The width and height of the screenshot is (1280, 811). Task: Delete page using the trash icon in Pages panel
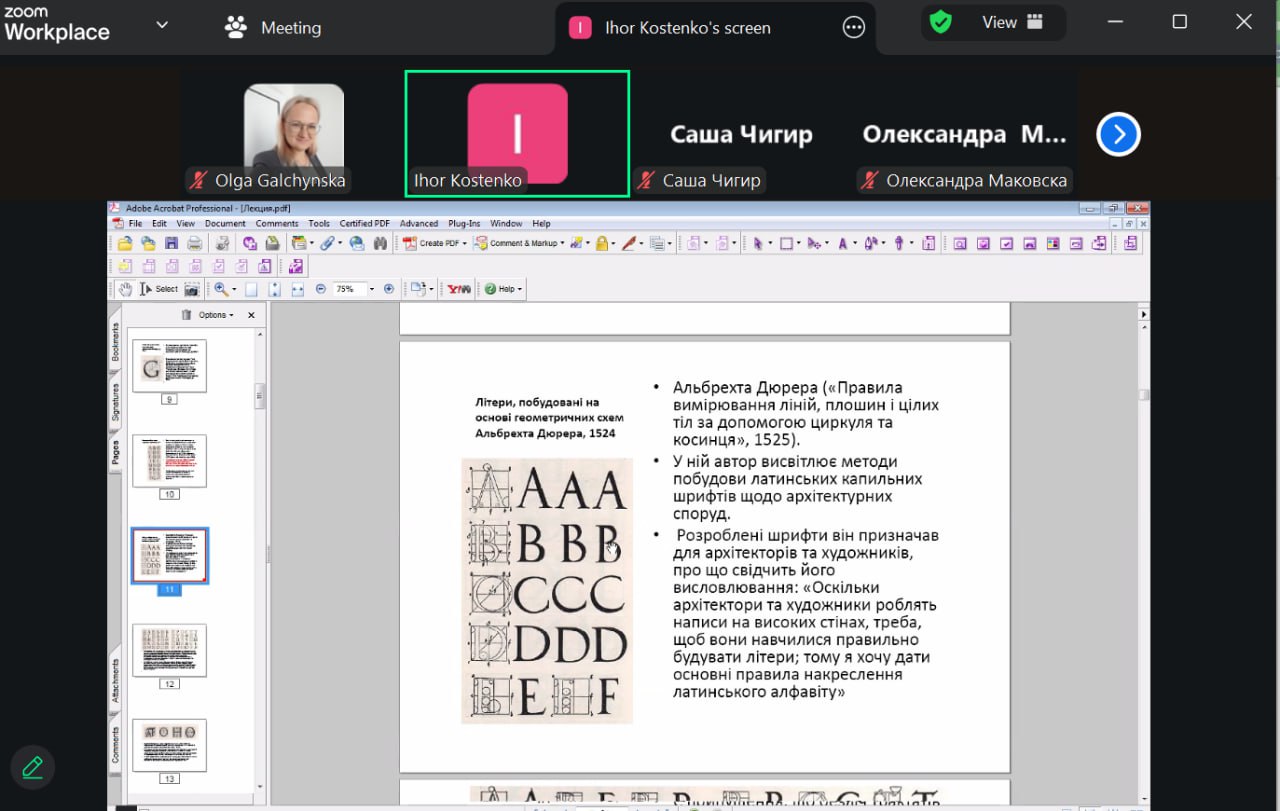[x=185, y=315]
